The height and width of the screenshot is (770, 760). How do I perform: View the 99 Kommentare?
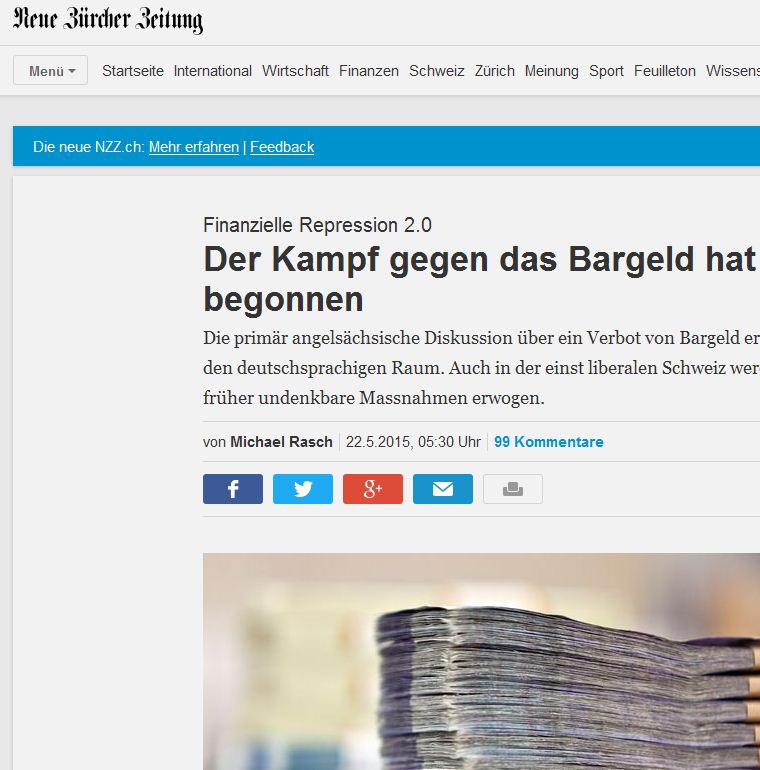pos(548,442)
